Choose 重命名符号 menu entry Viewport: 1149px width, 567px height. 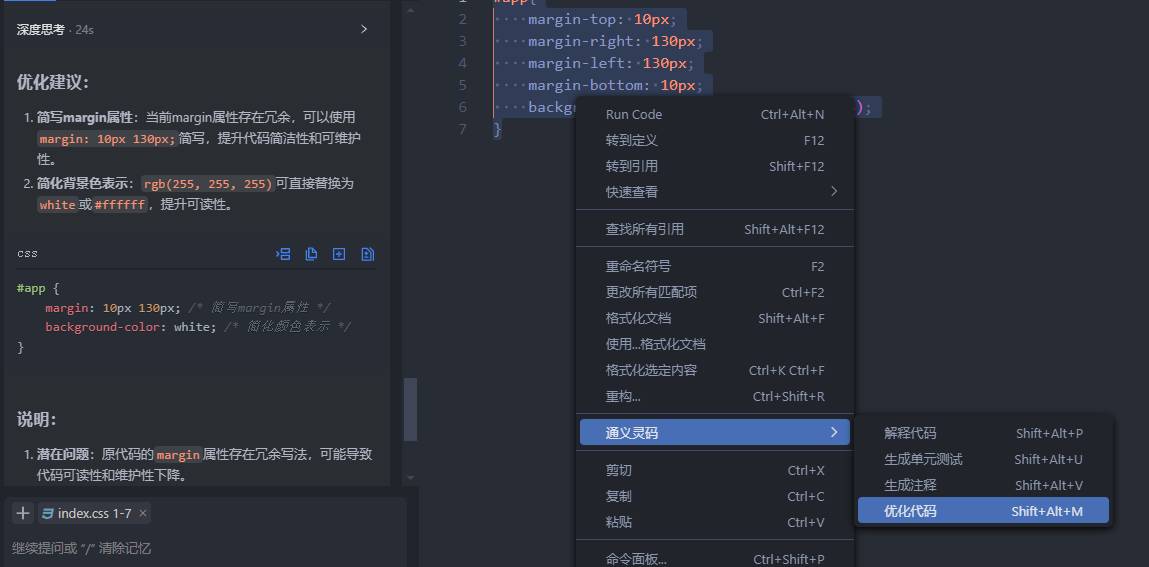[714, 266]
